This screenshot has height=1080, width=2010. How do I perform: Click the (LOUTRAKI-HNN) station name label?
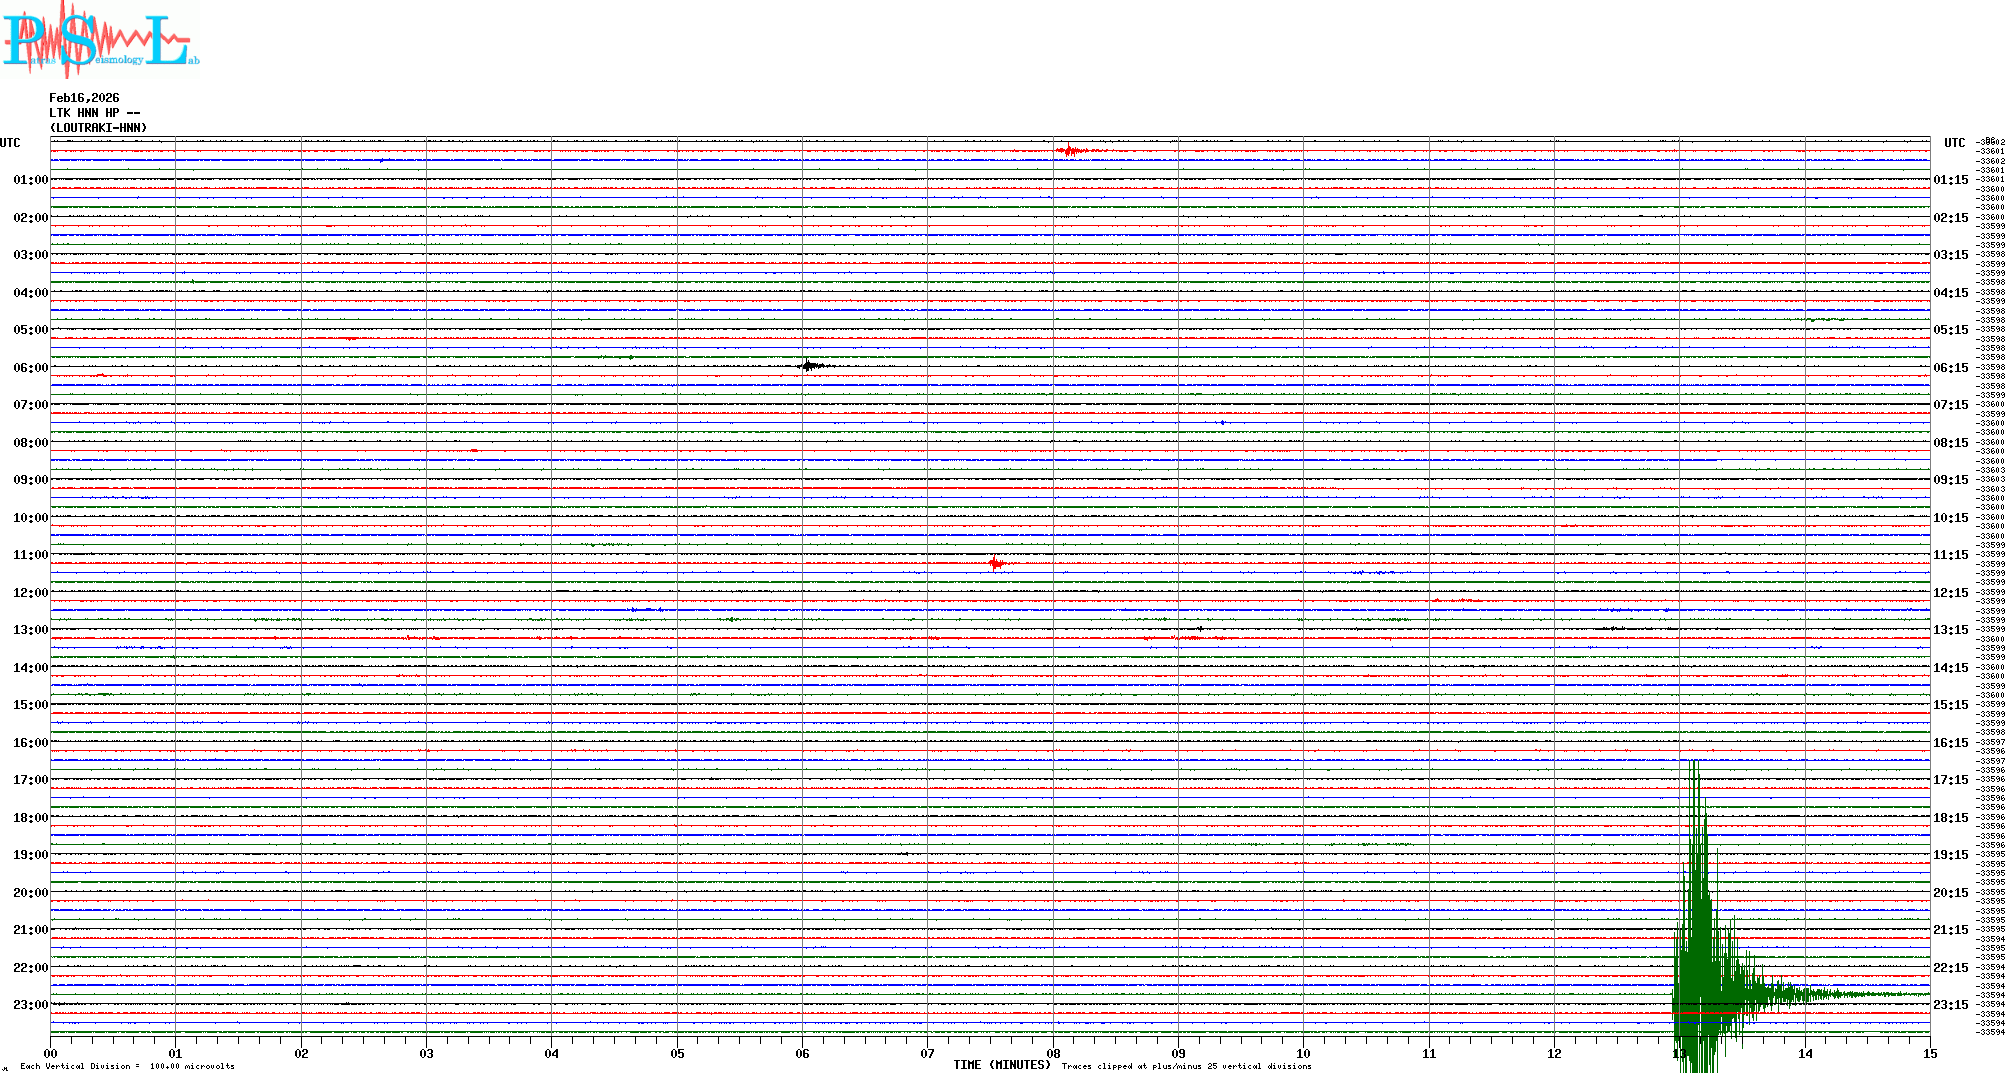(x=98, y=128)
